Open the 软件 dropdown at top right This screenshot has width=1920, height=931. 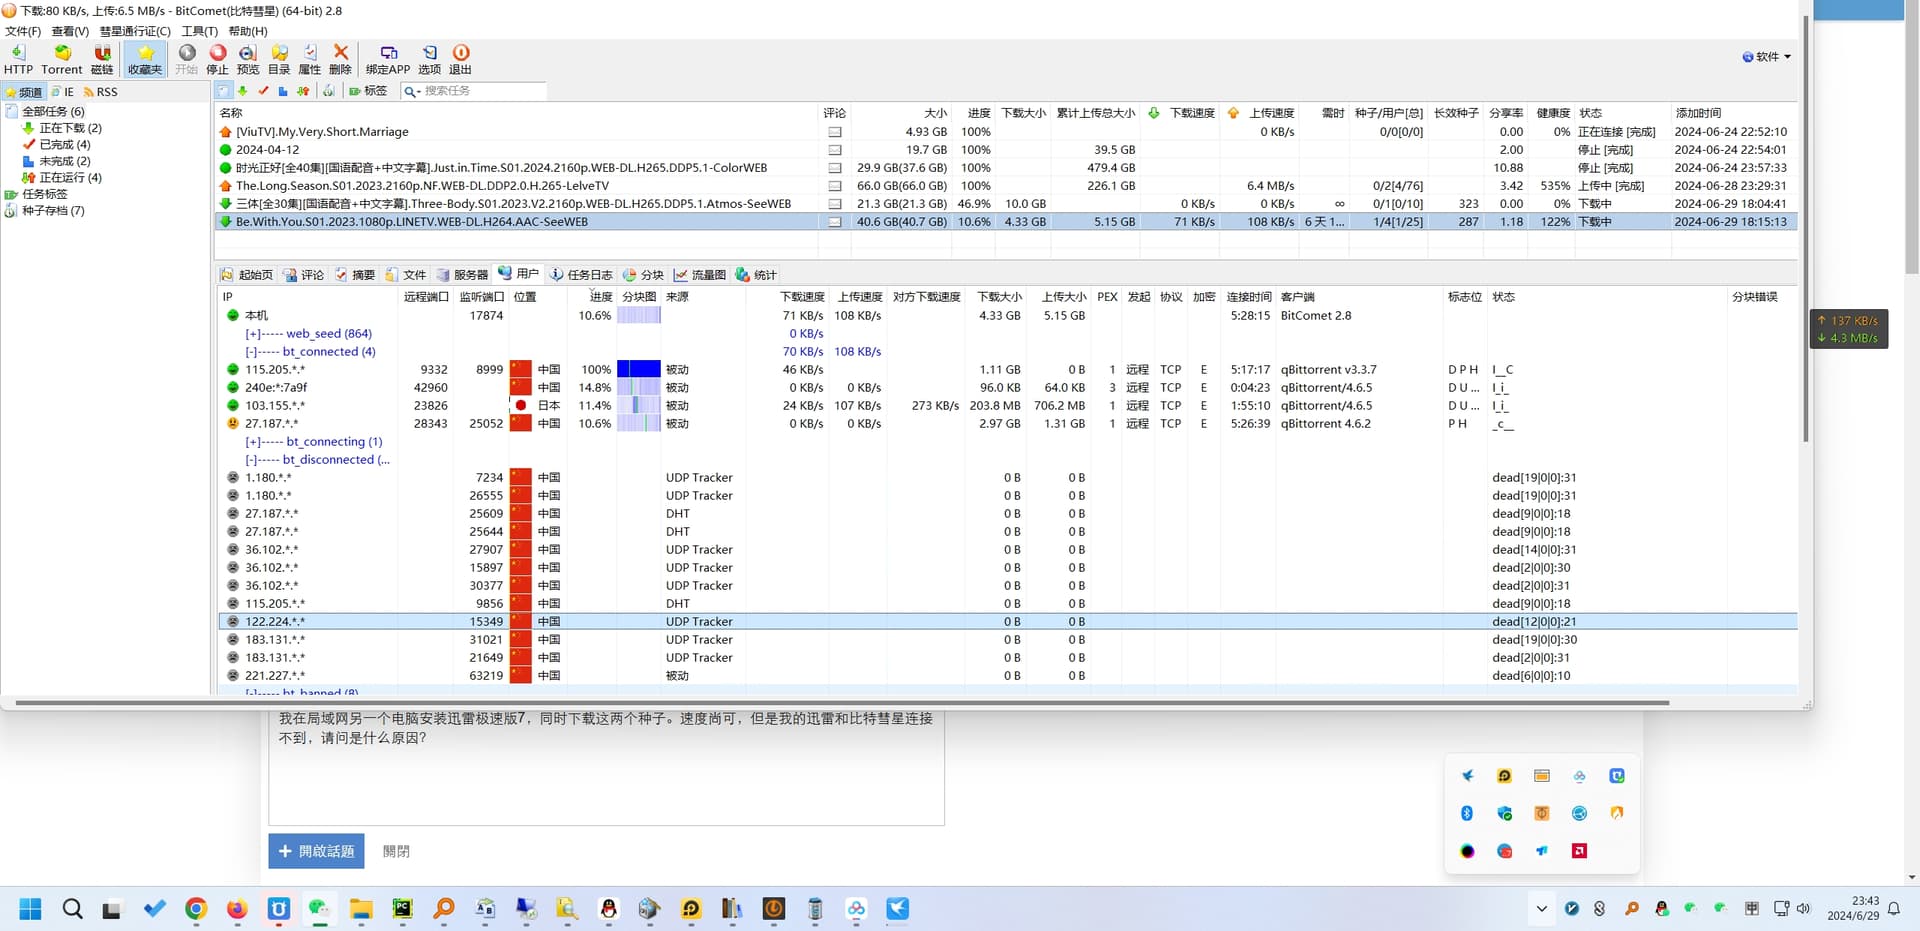pyautogui.click(x=1767, y=57)
